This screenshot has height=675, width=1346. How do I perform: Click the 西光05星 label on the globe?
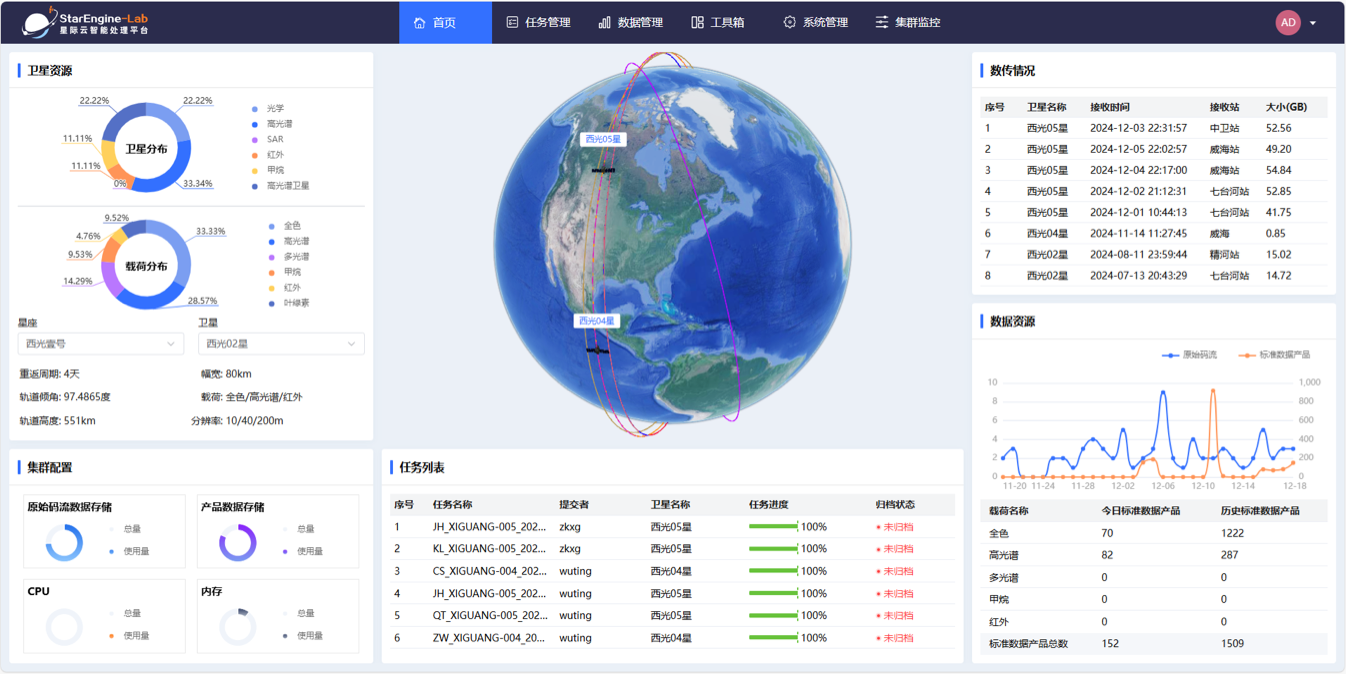pos(603,139)
